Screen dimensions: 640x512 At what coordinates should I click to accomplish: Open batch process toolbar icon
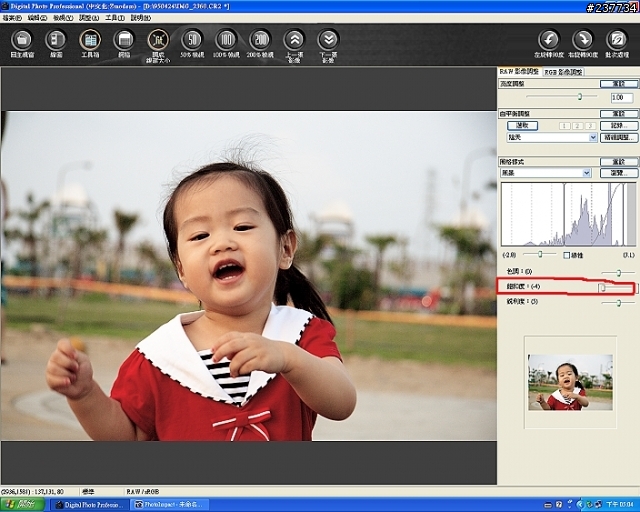point(617,40)
